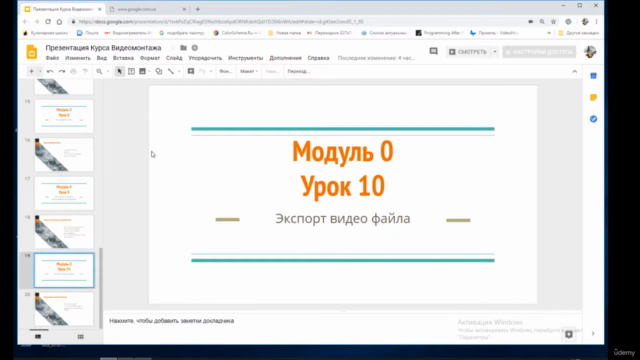This screenshot has width=640, height=360.
Task: Switch to filmstrip view at bottom
Action: coord(38,337)
